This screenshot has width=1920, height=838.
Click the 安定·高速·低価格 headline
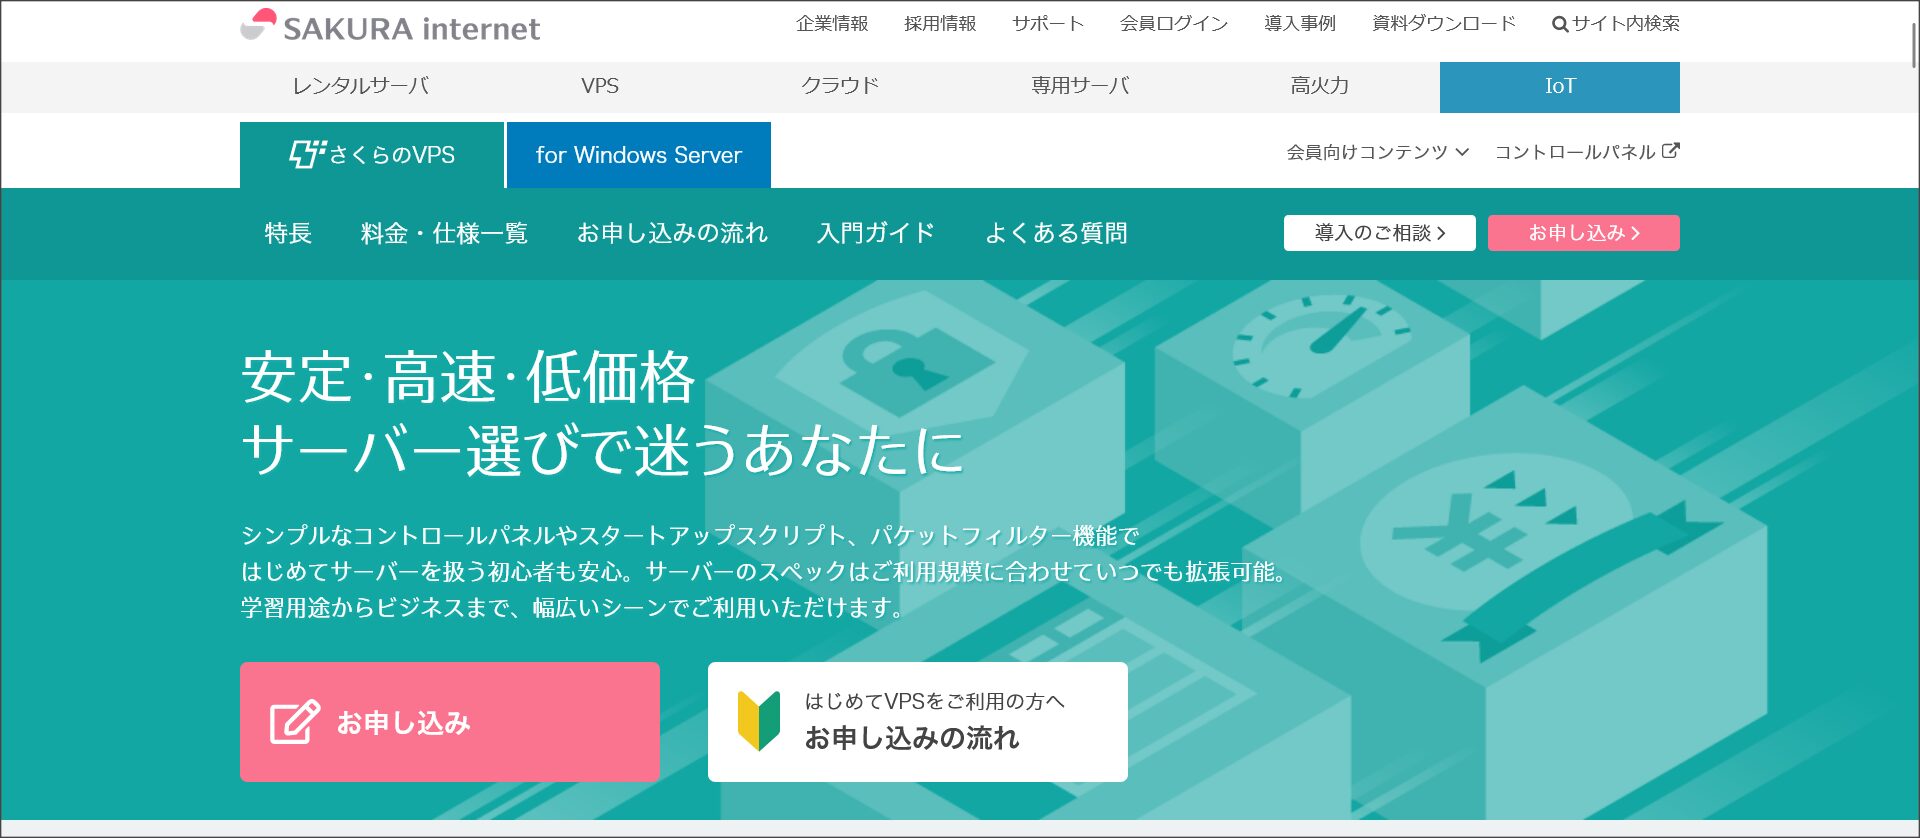pyautogui.click(x=468, y=378)
